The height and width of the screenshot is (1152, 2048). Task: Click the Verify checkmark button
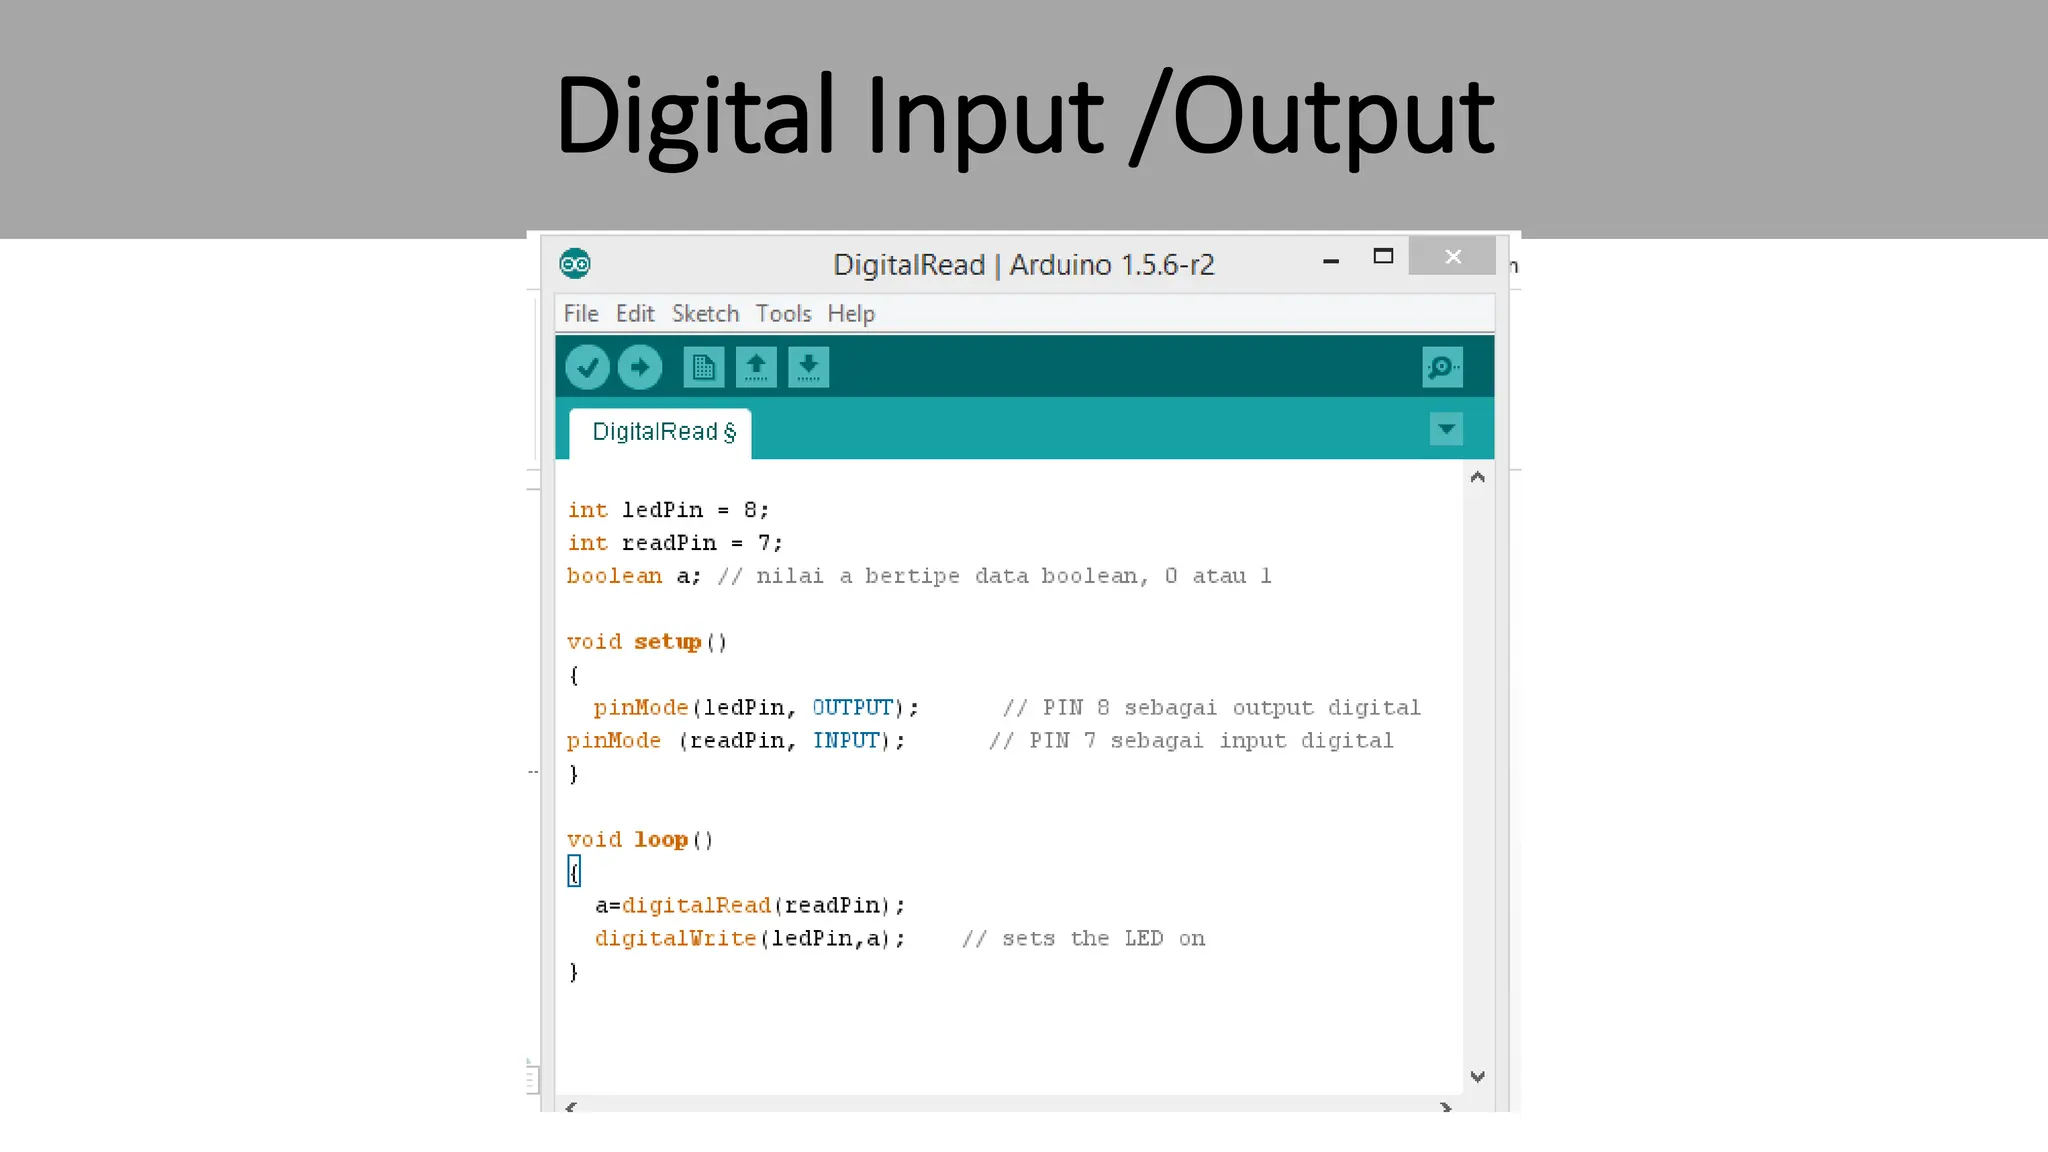pos(587,367)
